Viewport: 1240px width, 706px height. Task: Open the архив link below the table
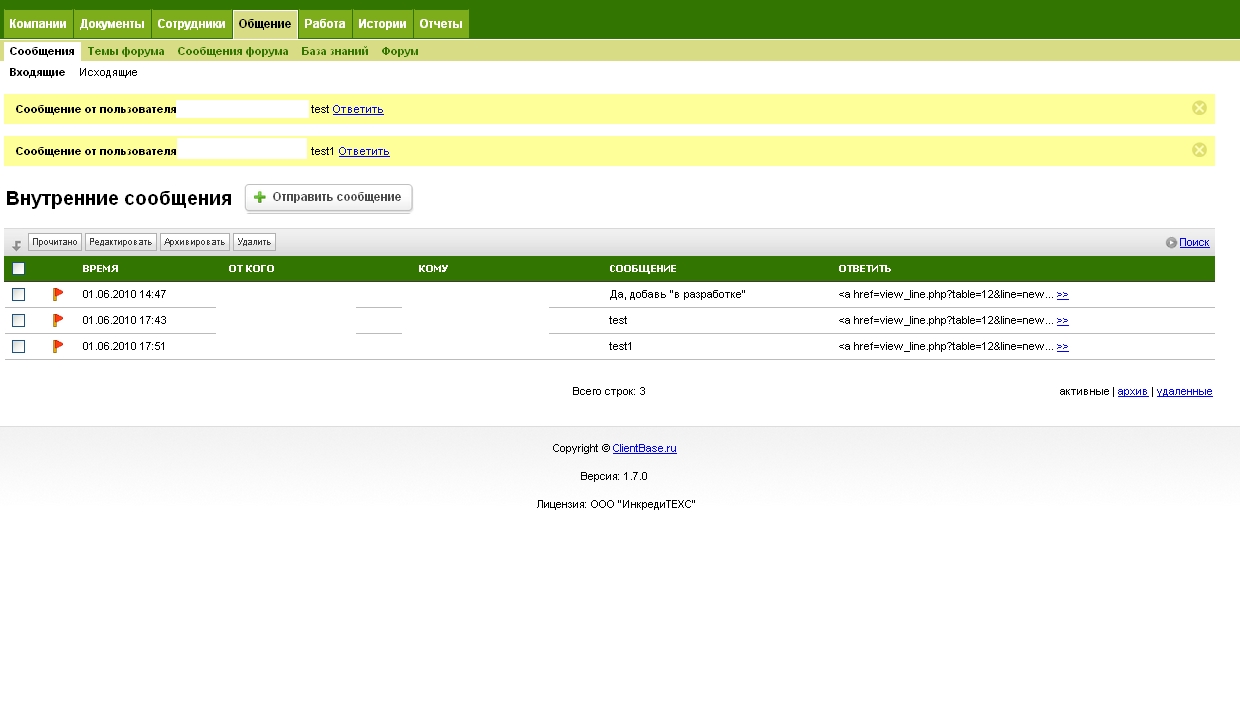tap(1132, 392)
